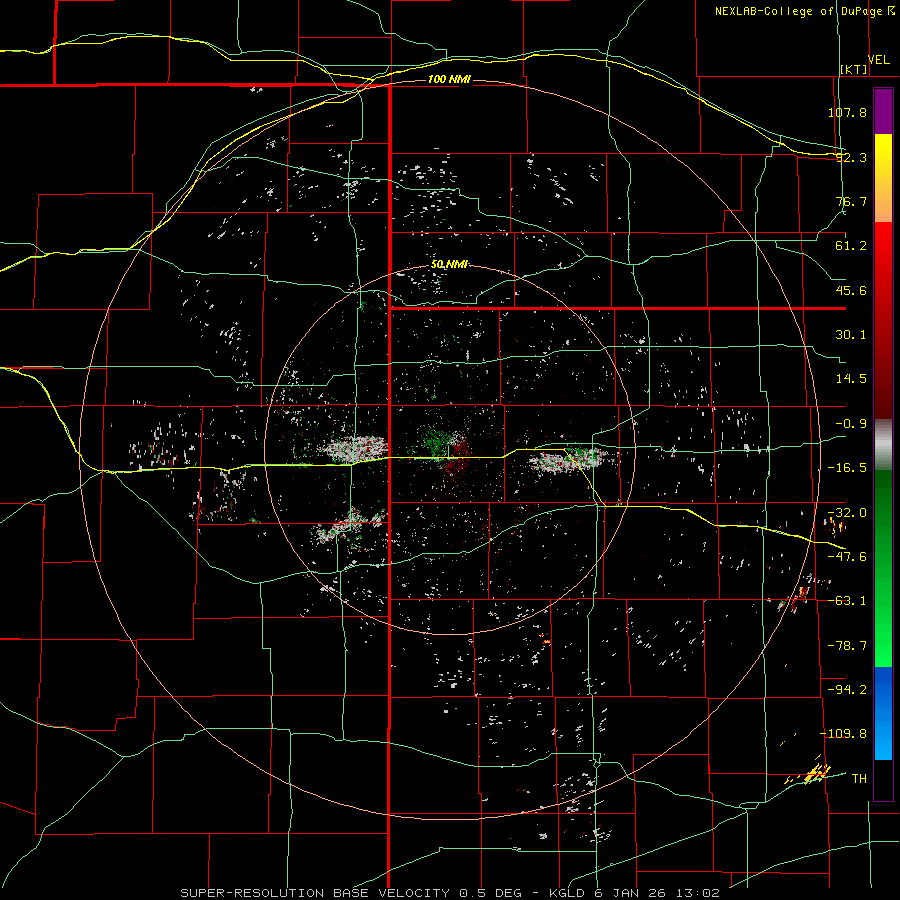Click the 30.1 velocity scale value

point(851,335)
